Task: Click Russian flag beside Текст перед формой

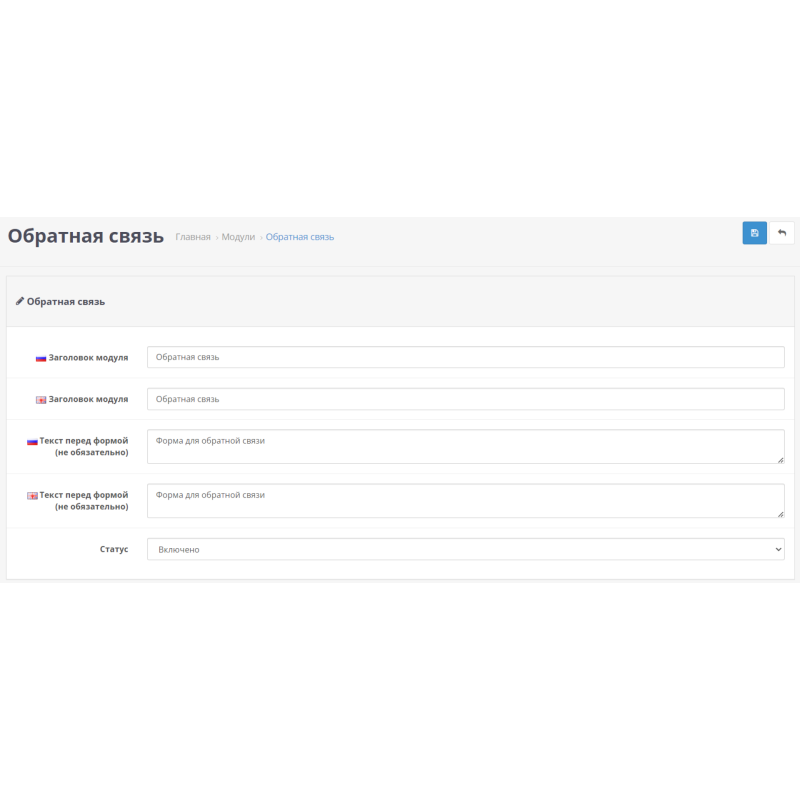Action: coord(32,441)
